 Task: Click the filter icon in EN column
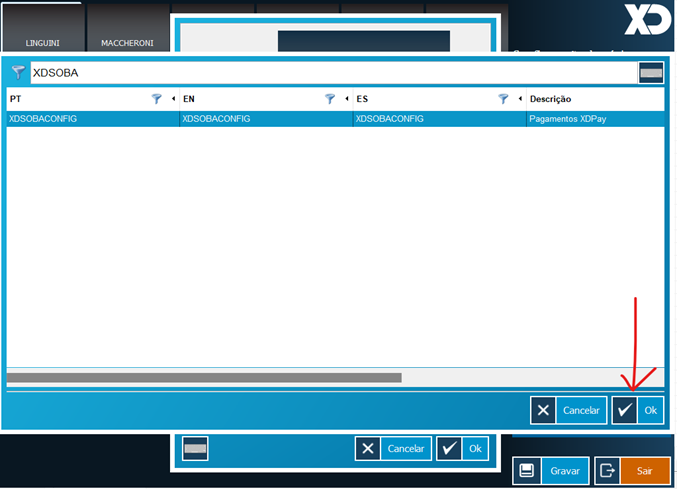(x=330, y=99)
